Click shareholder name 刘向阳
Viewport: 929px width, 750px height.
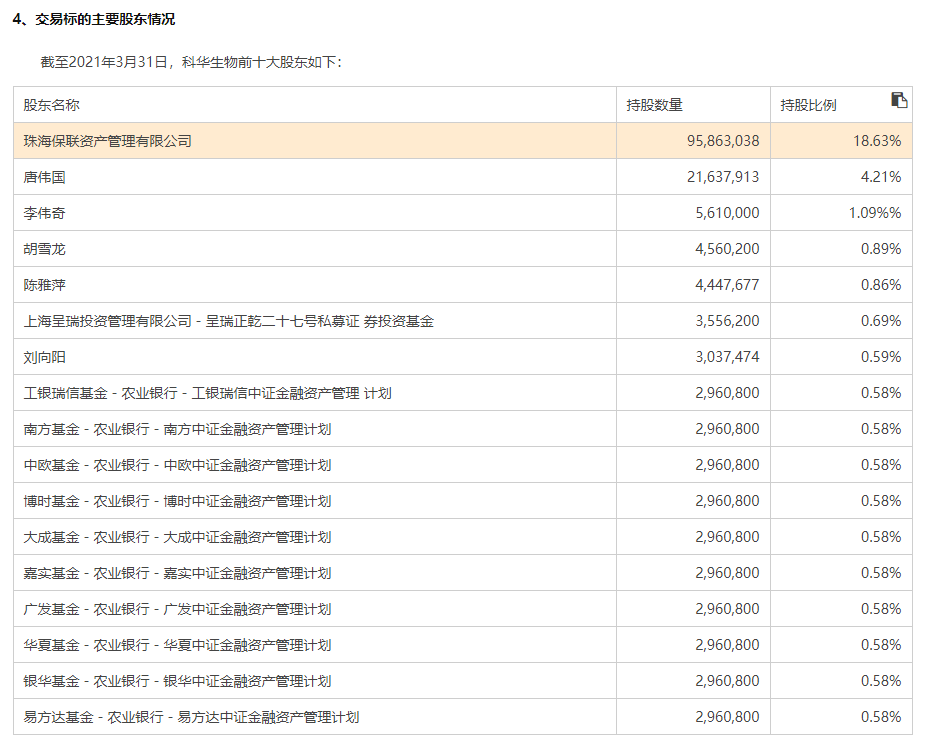(44, 357)
